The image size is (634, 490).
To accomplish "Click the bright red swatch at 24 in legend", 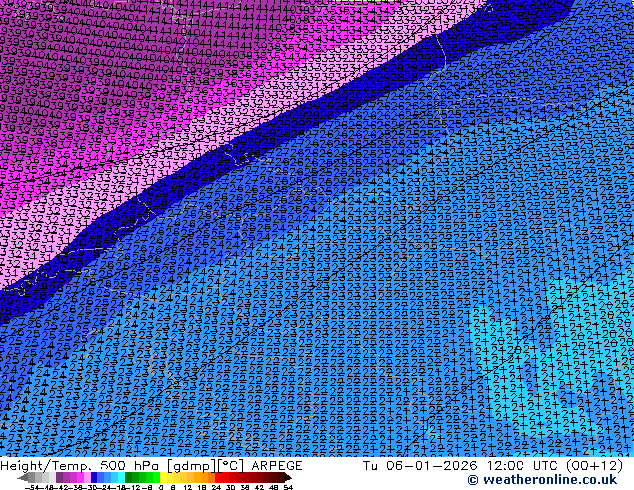I will 219,477.
